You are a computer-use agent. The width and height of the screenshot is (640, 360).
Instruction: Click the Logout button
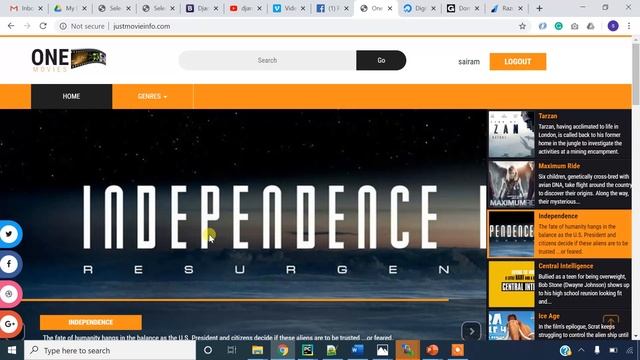(x=518, y=62)
